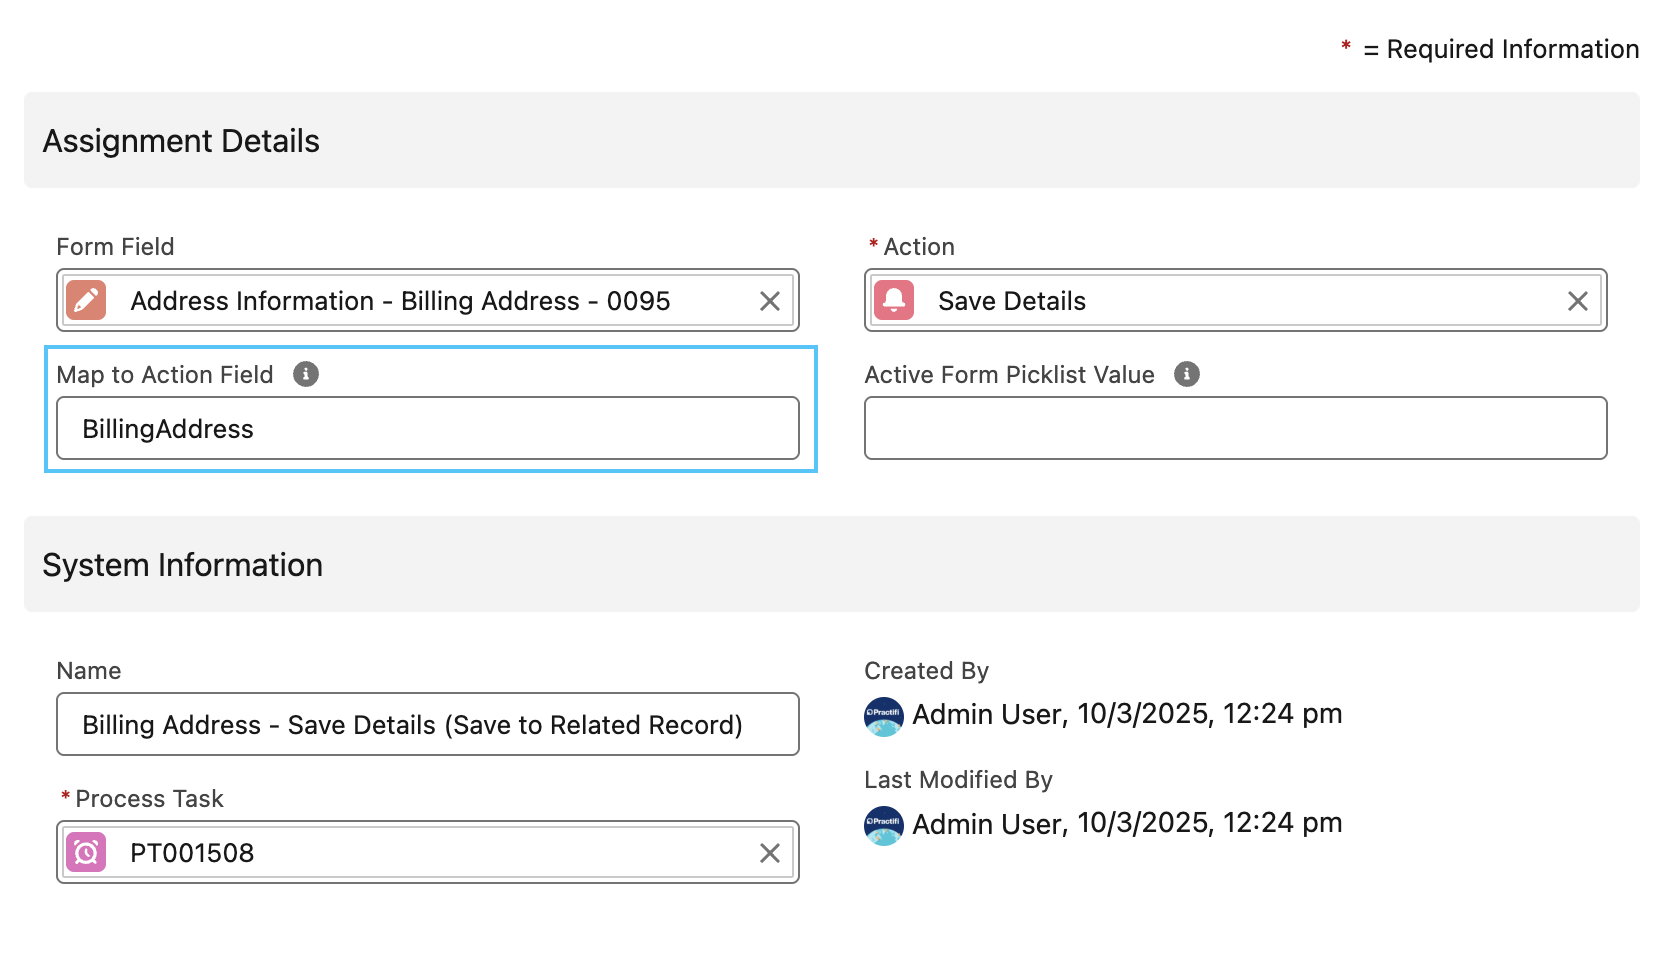The image size is (1662, 968).
Task: Clear the PT001508 Process Task selection
Action: 769,853
